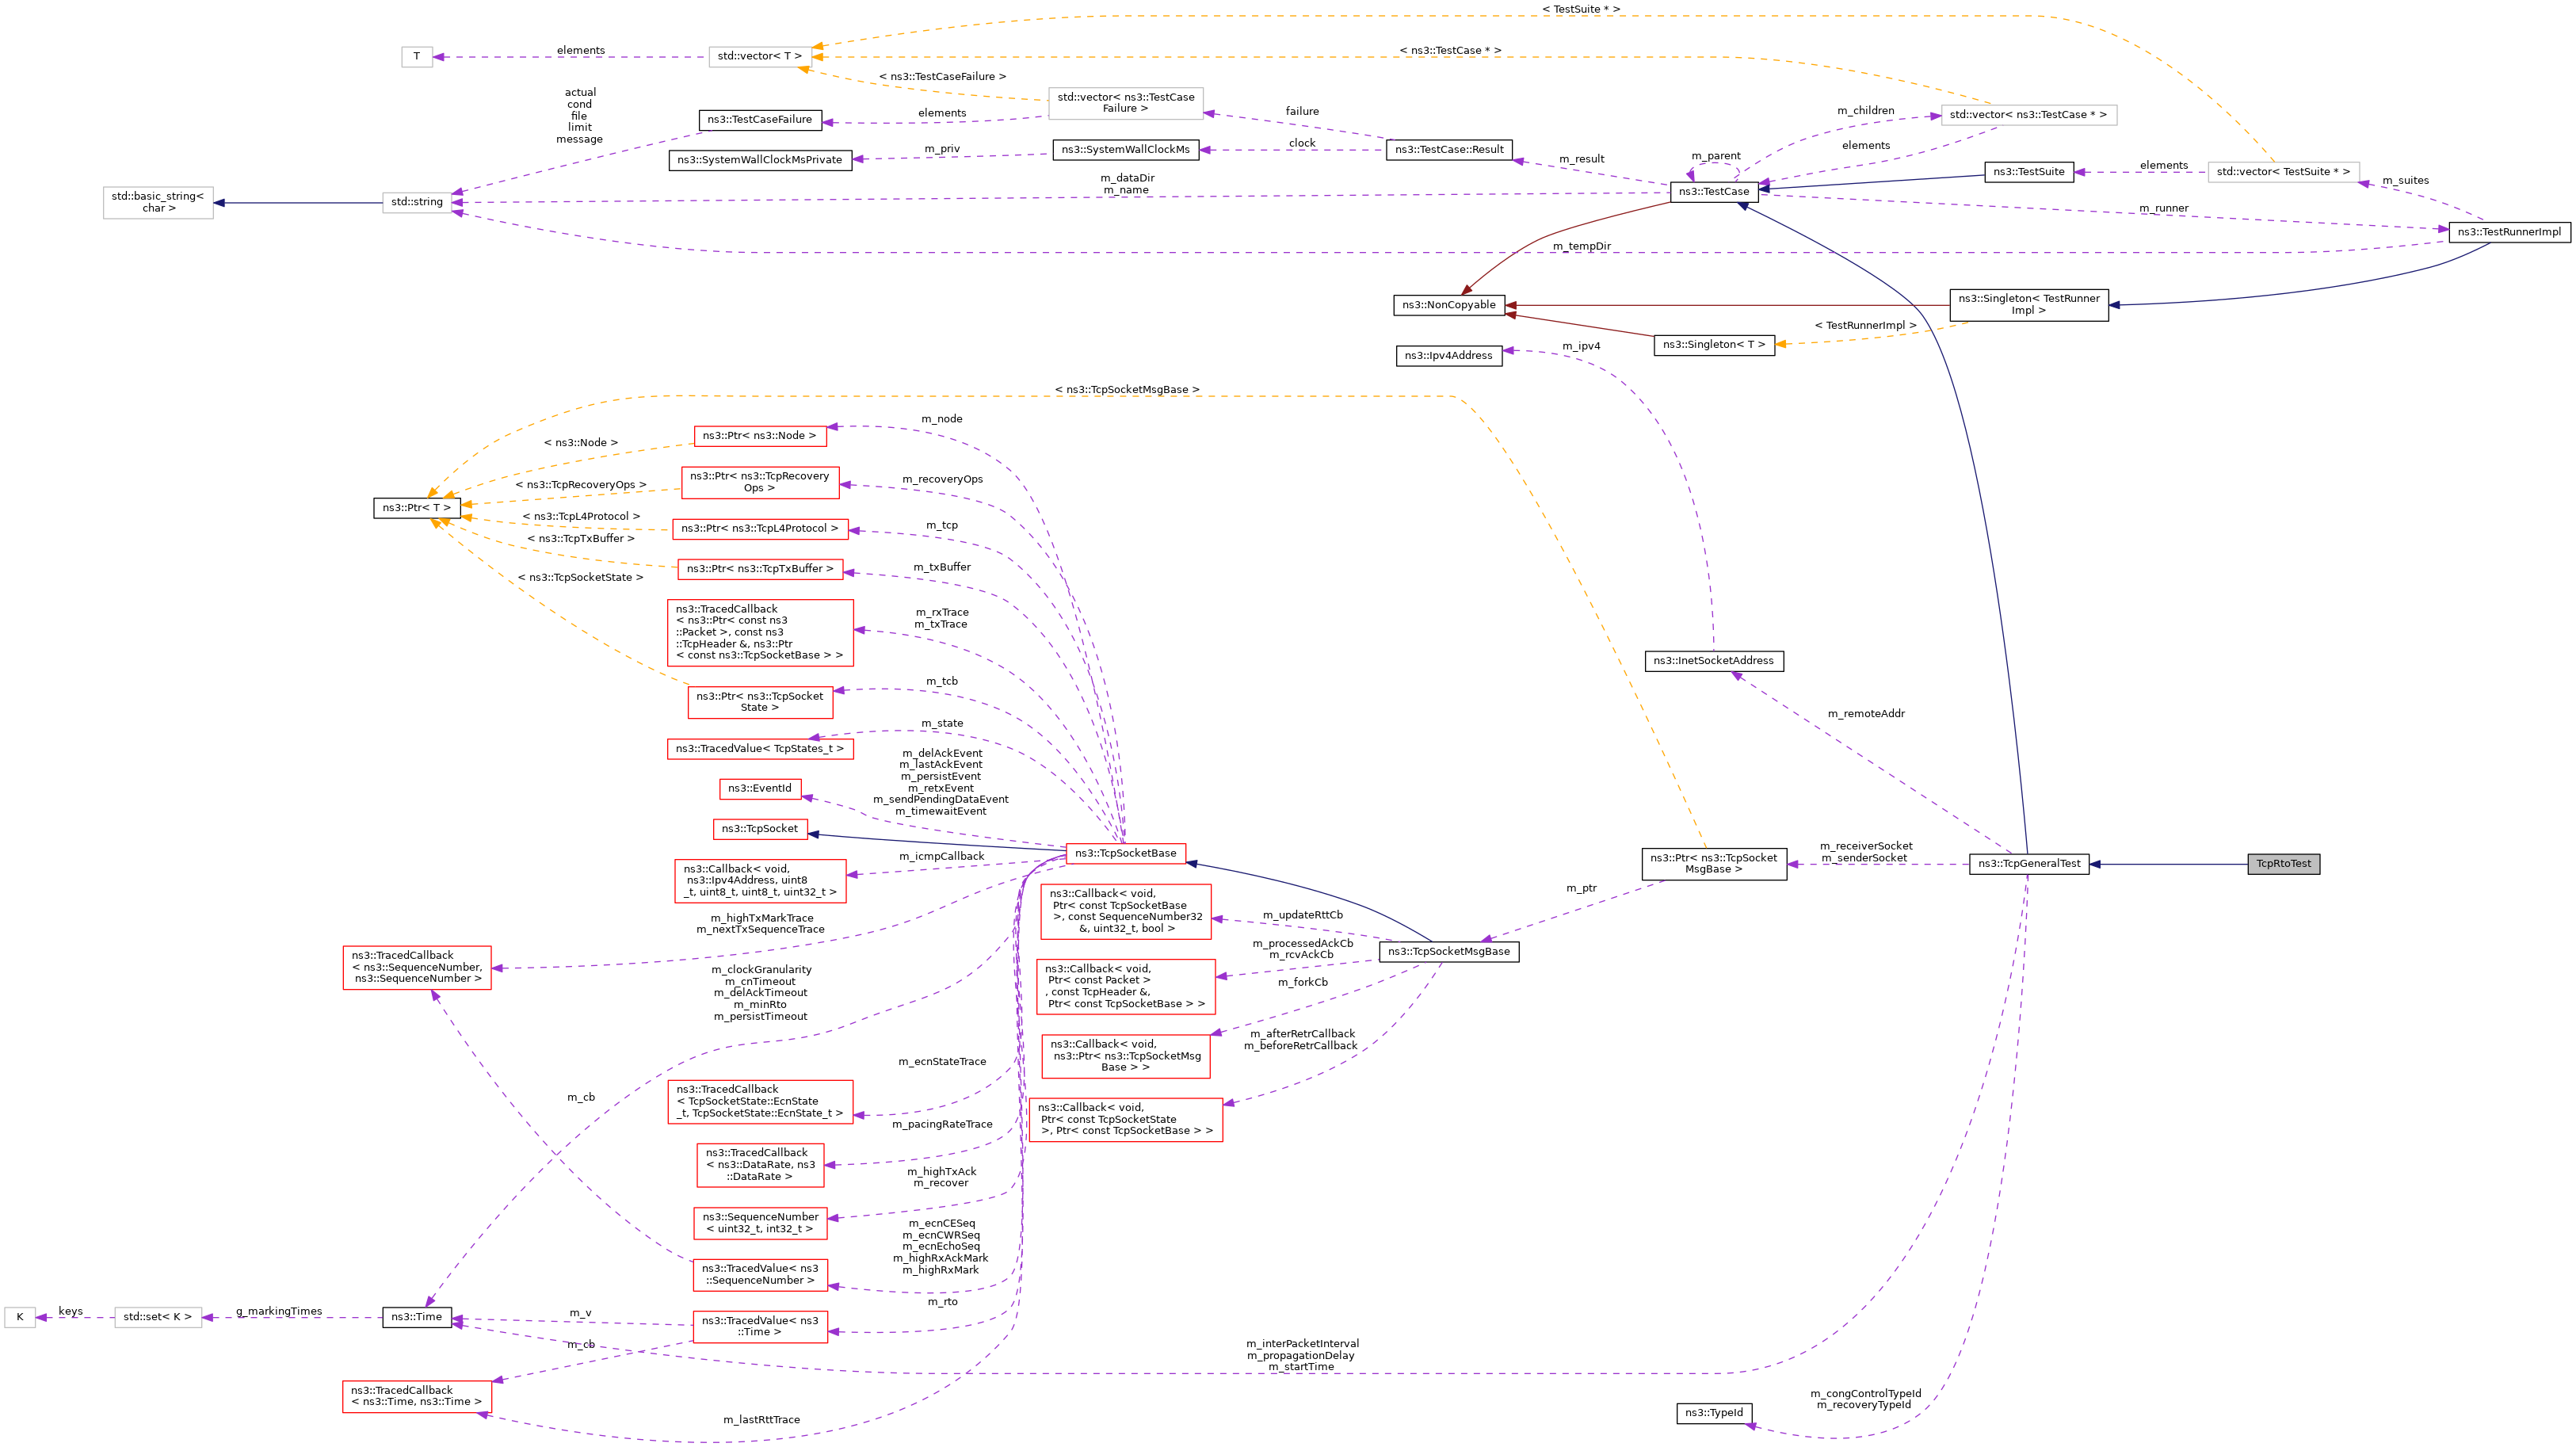Open the ns3::TestCase class node
The image size is (2576, 1447).
(x=1713, y=192)
